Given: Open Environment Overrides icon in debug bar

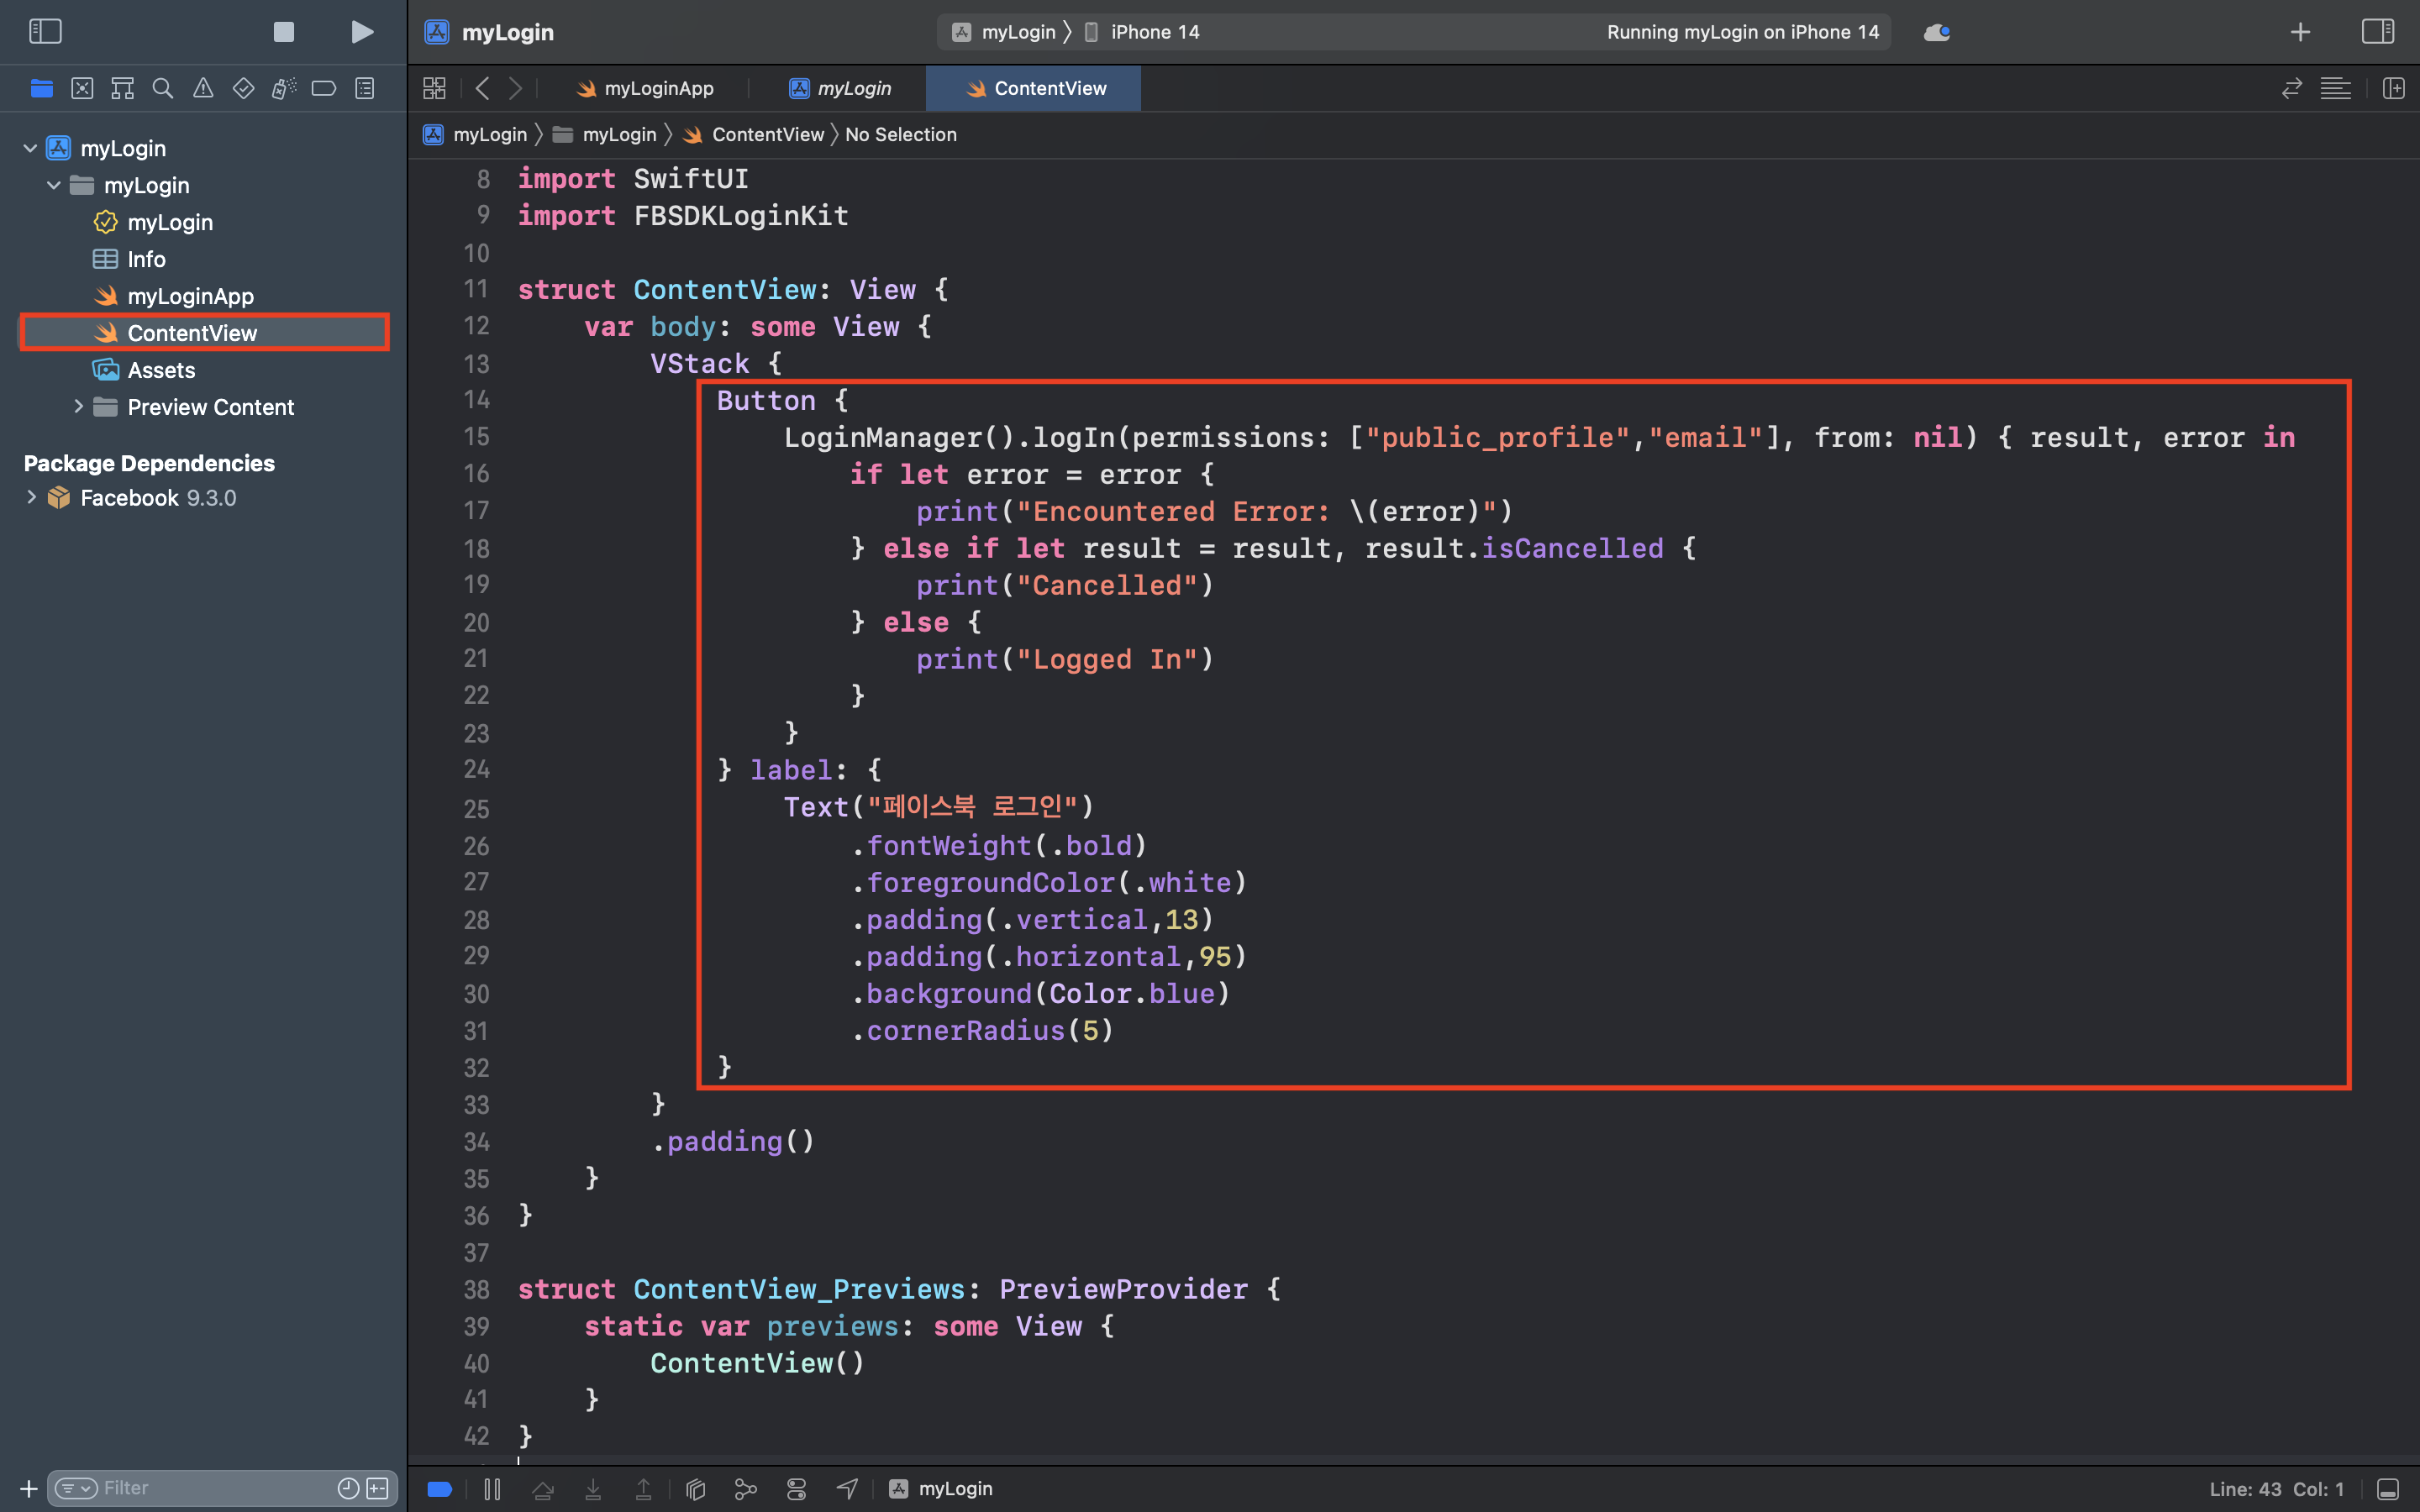Looking at the screenshot, I should (797, 1489).
